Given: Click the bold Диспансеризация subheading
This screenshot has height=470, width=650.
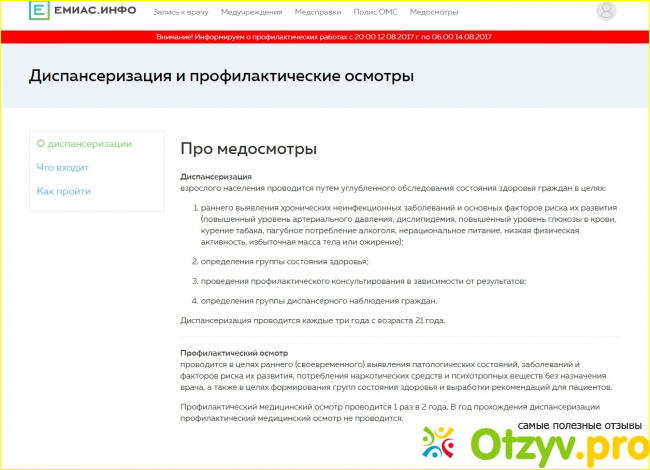Looking at the screenshot, I should 215,176.
